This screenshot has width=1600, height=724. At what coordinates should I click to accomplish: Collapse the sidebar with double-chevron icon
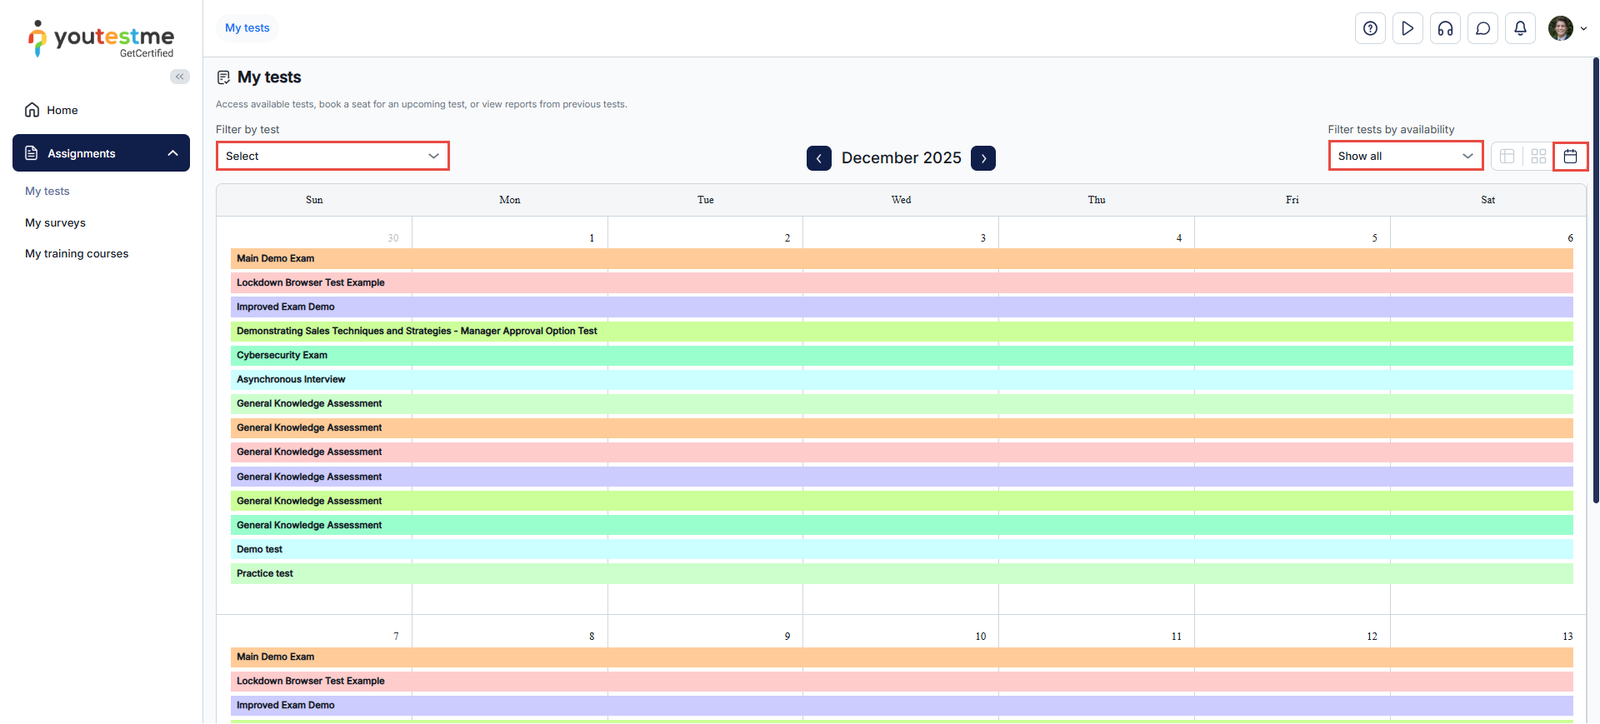click(180, 77)
